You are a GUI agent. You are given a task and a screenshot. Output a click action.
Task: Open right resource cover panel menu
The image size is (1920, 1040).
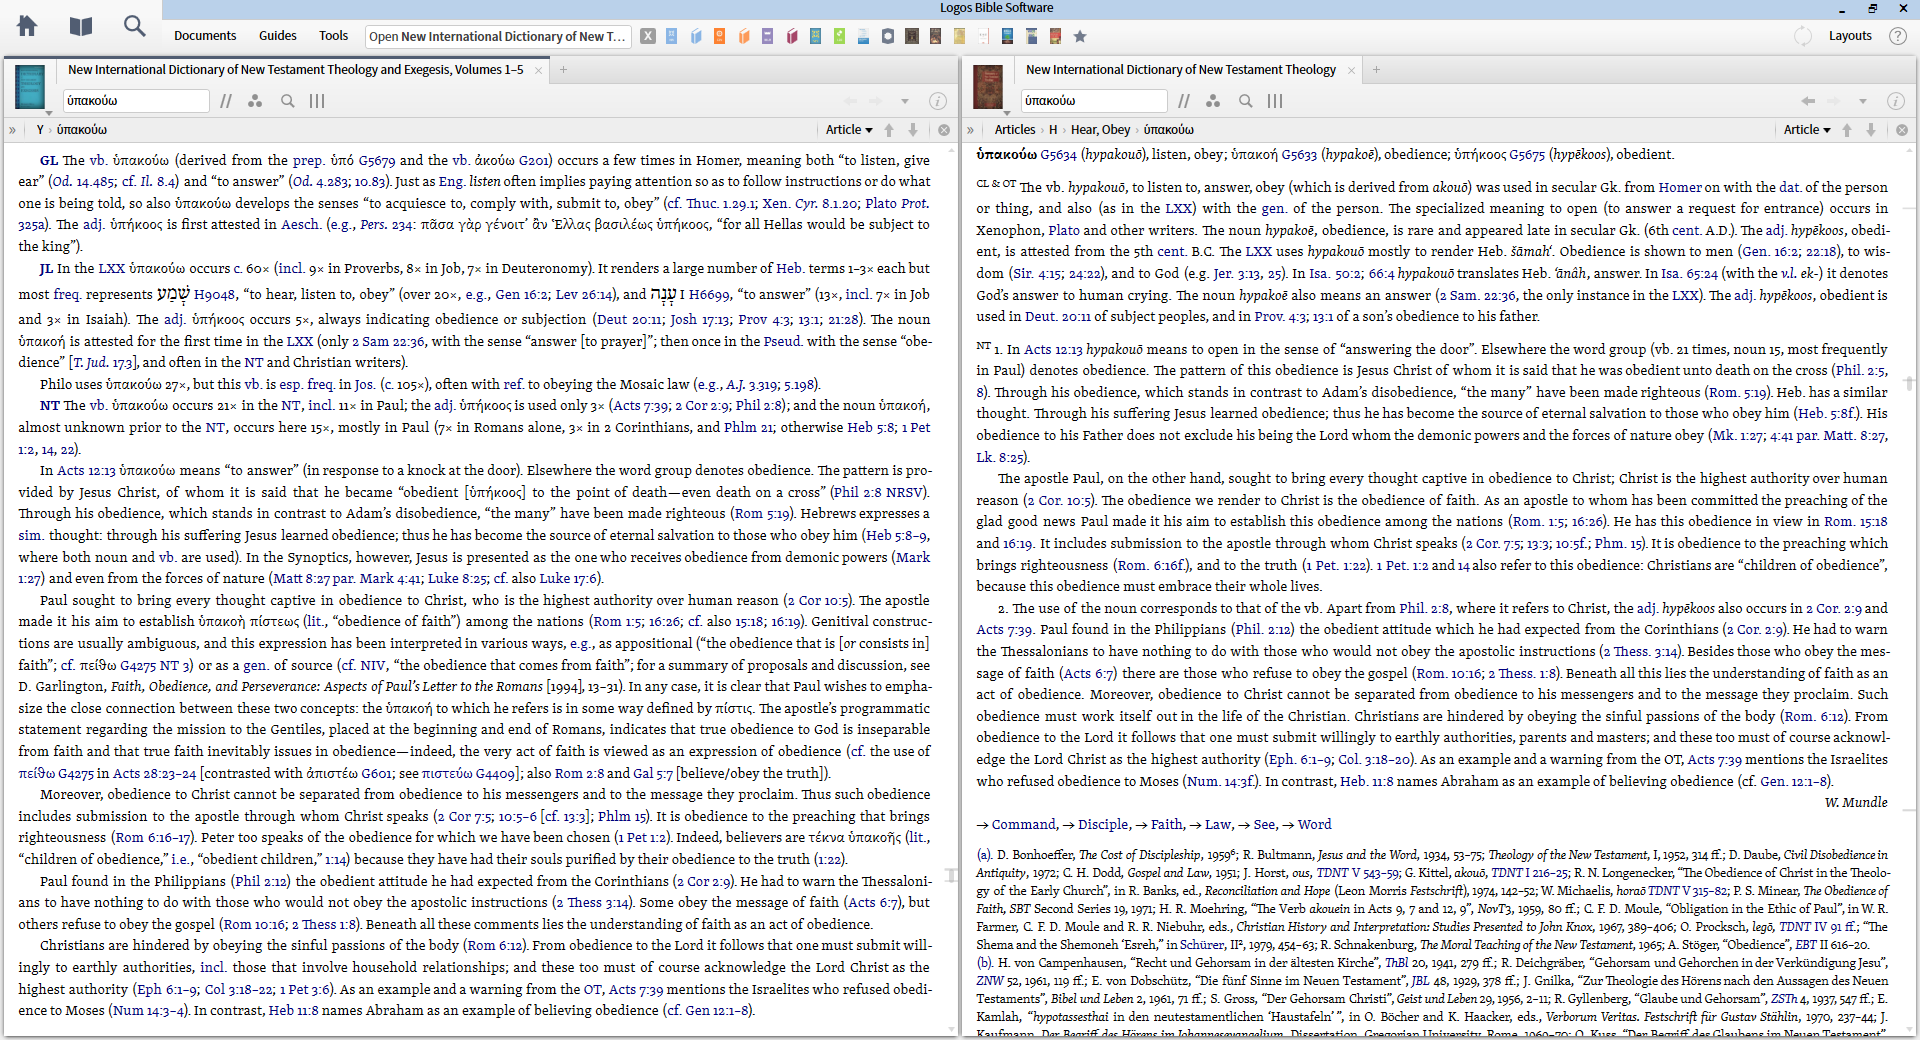(x=988, y=88)
